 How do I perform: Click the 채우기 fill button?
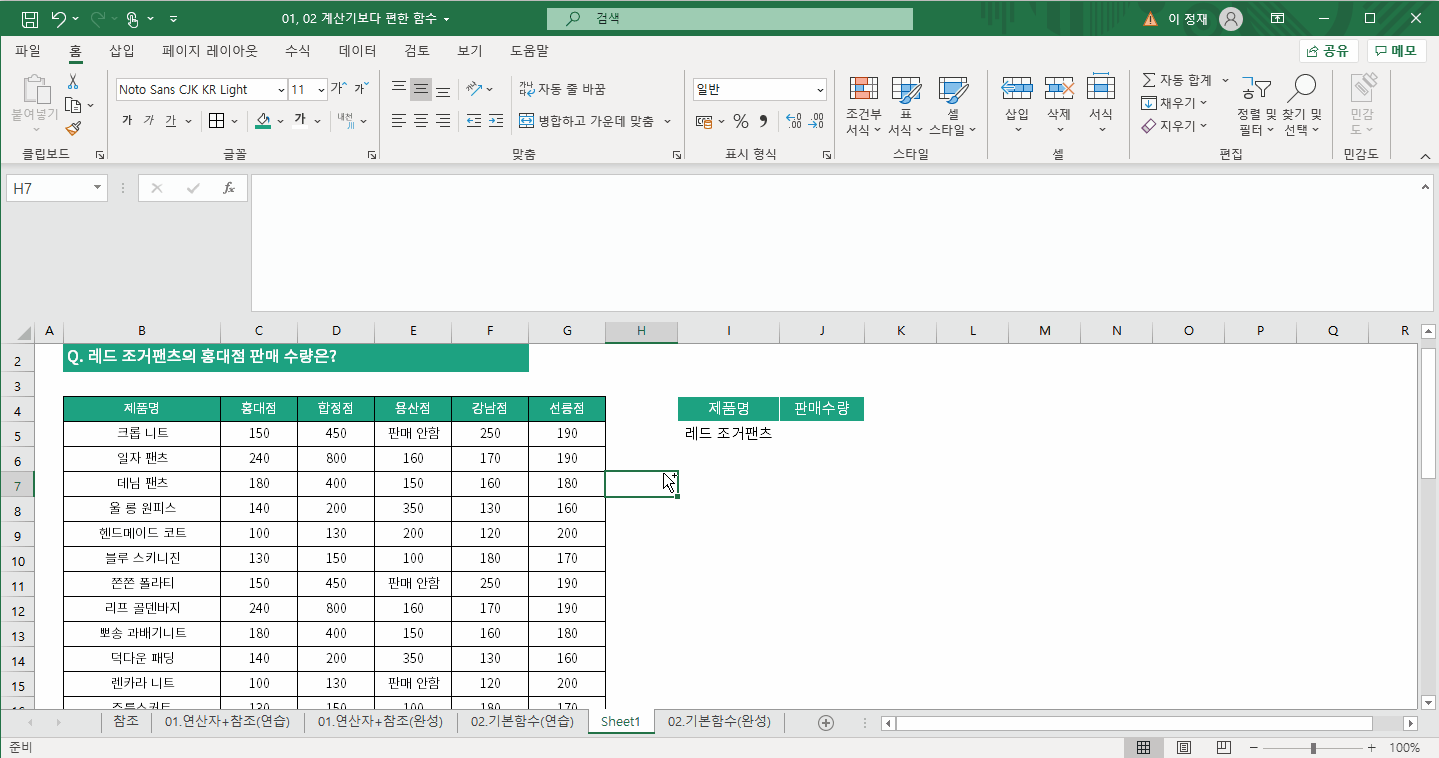pyautogui.click(x=1176, y=103)
